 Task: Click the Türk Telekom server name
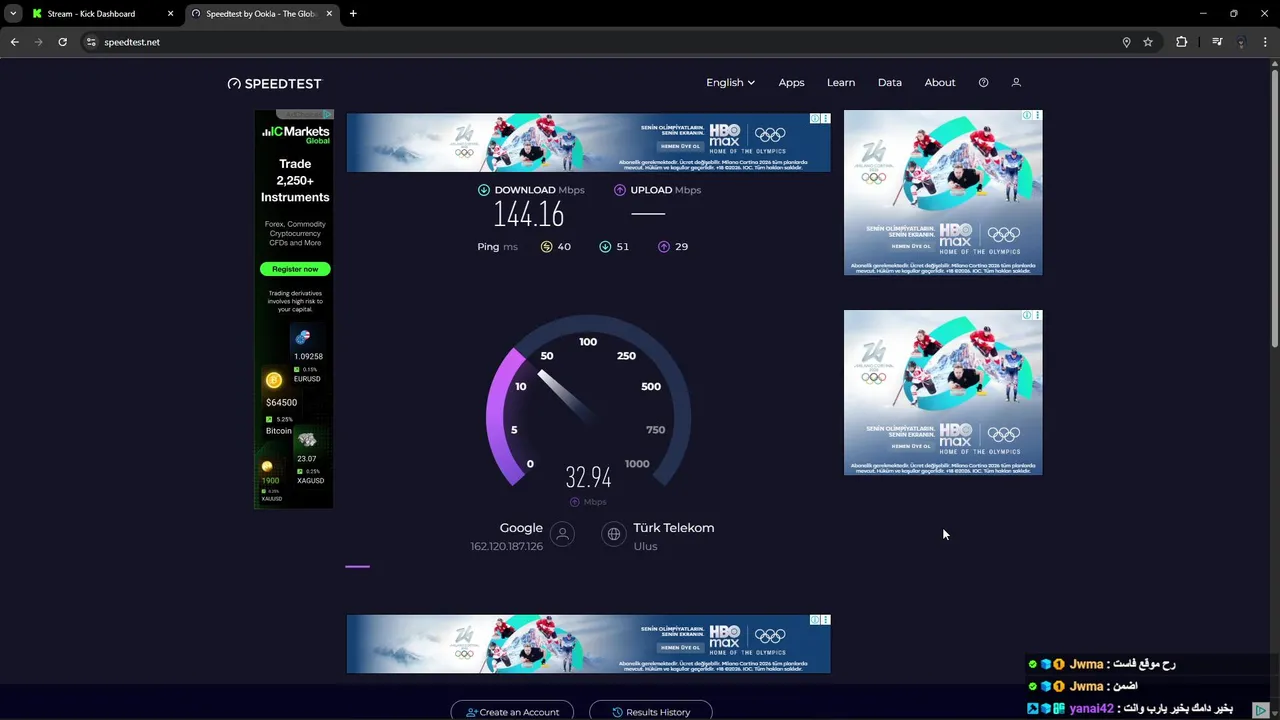tap(674, 528)
